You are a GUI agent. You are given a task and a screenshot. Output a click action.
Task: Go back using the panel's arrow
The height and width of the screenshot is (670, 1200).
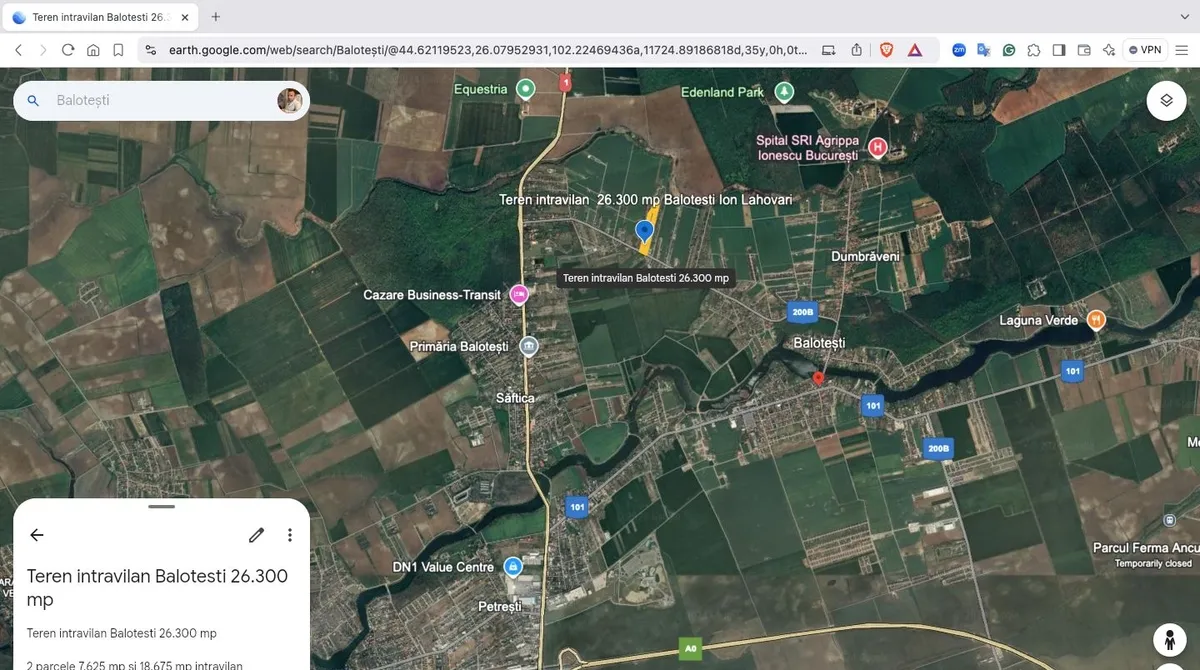click(37, 535)
